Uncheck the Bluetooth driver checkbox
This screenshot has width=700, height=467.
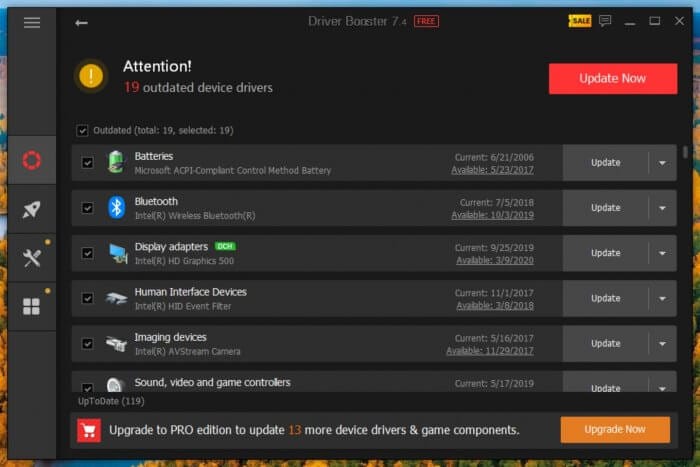click(x=88, y=208)
